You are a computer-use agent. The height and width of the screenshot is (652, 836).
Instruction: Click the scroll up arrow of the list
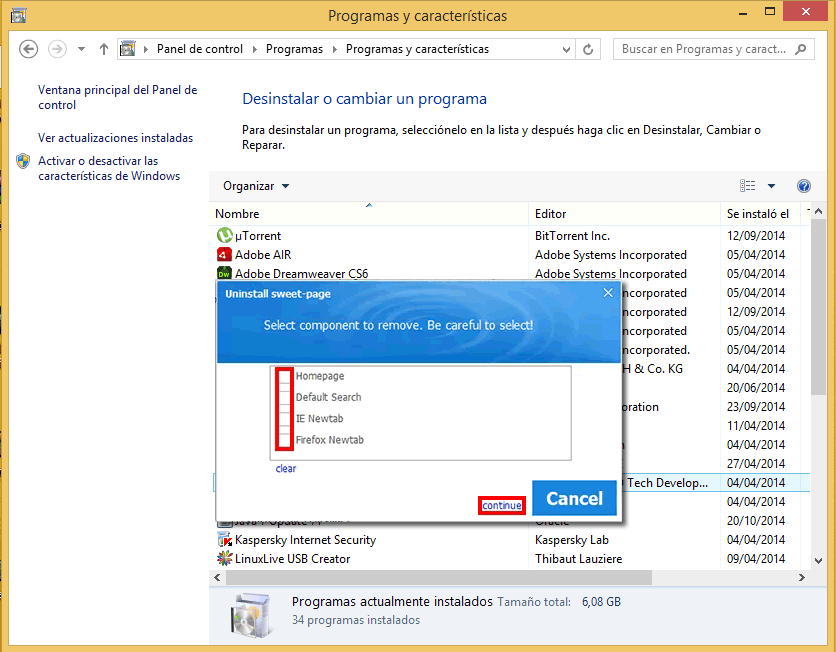click(x=818, y=211)
